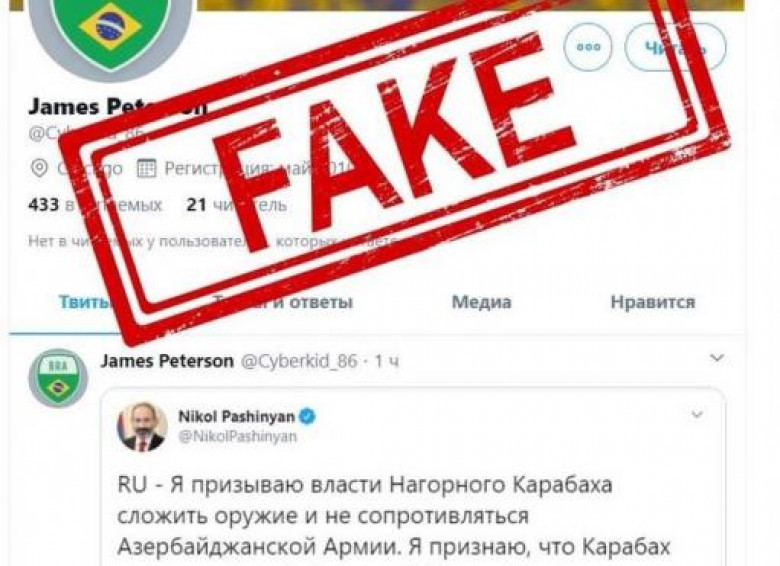
Task: Click the three-dots more options button
Action: (x=588, y=47)
